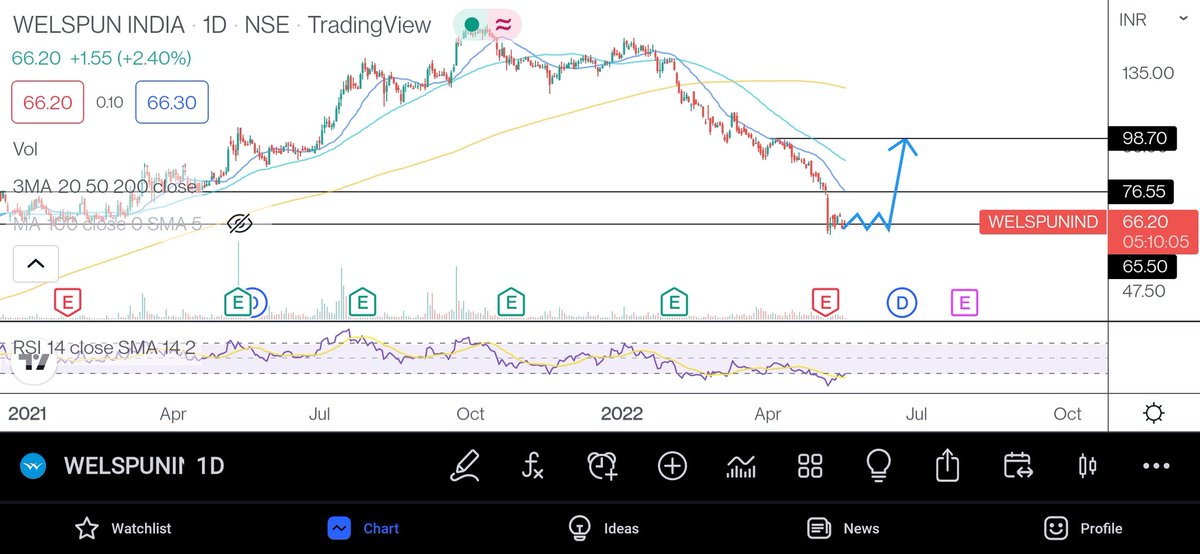The image size is (1200, 554).
Task: Tap the 66.20 current price scale tag
Action: coord(1153,231)
